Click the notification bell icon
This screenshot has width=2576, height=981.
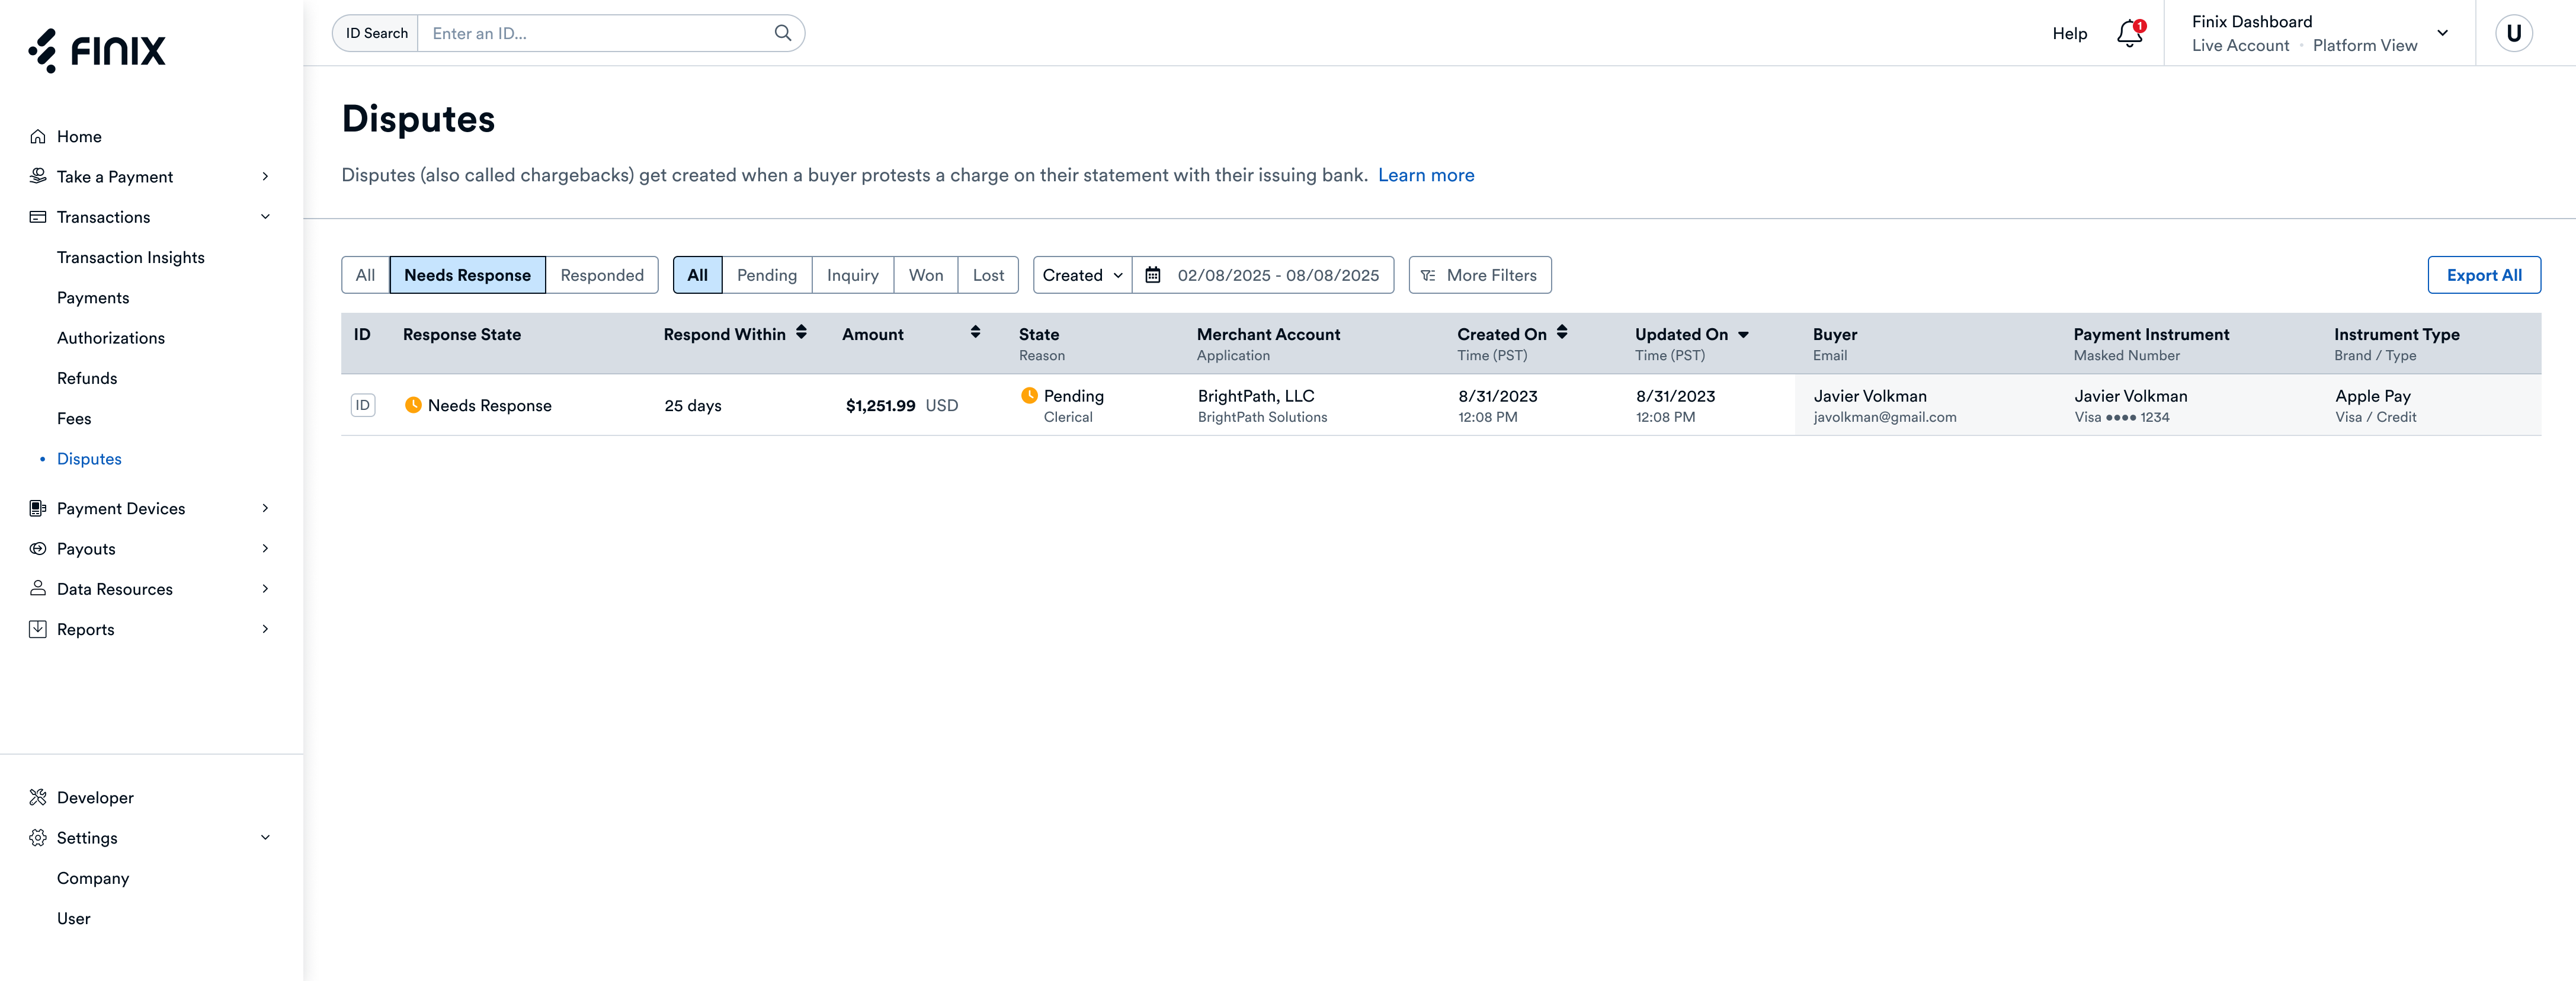(2128, 34)
